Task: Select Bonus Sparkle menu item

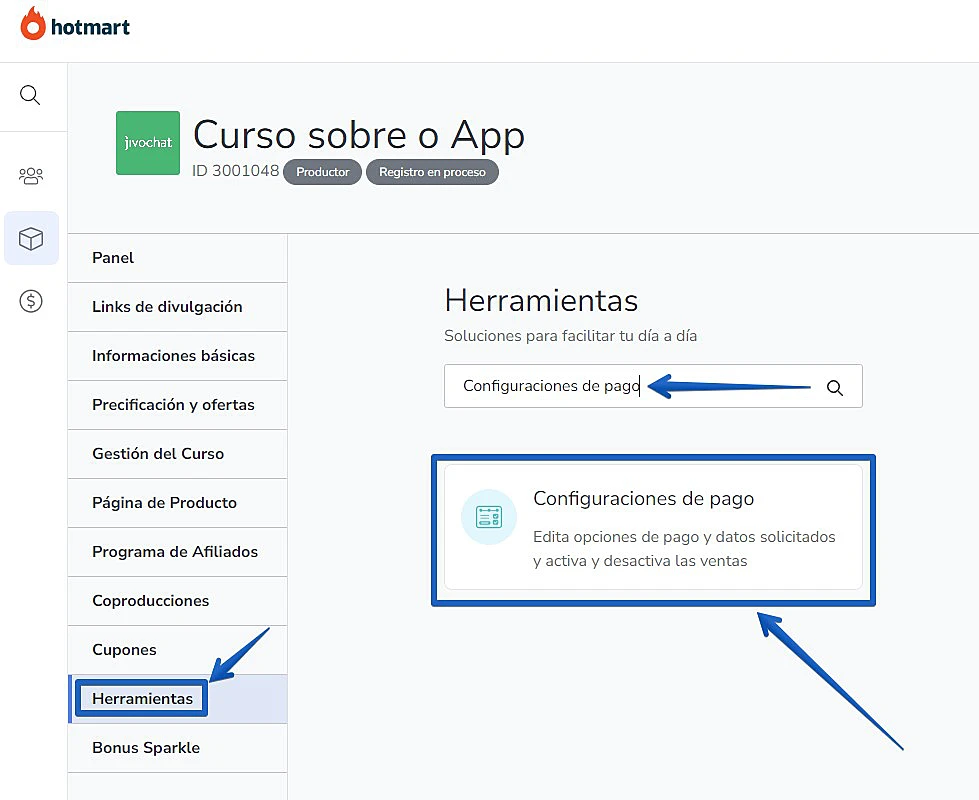Action: click(146, 748)
